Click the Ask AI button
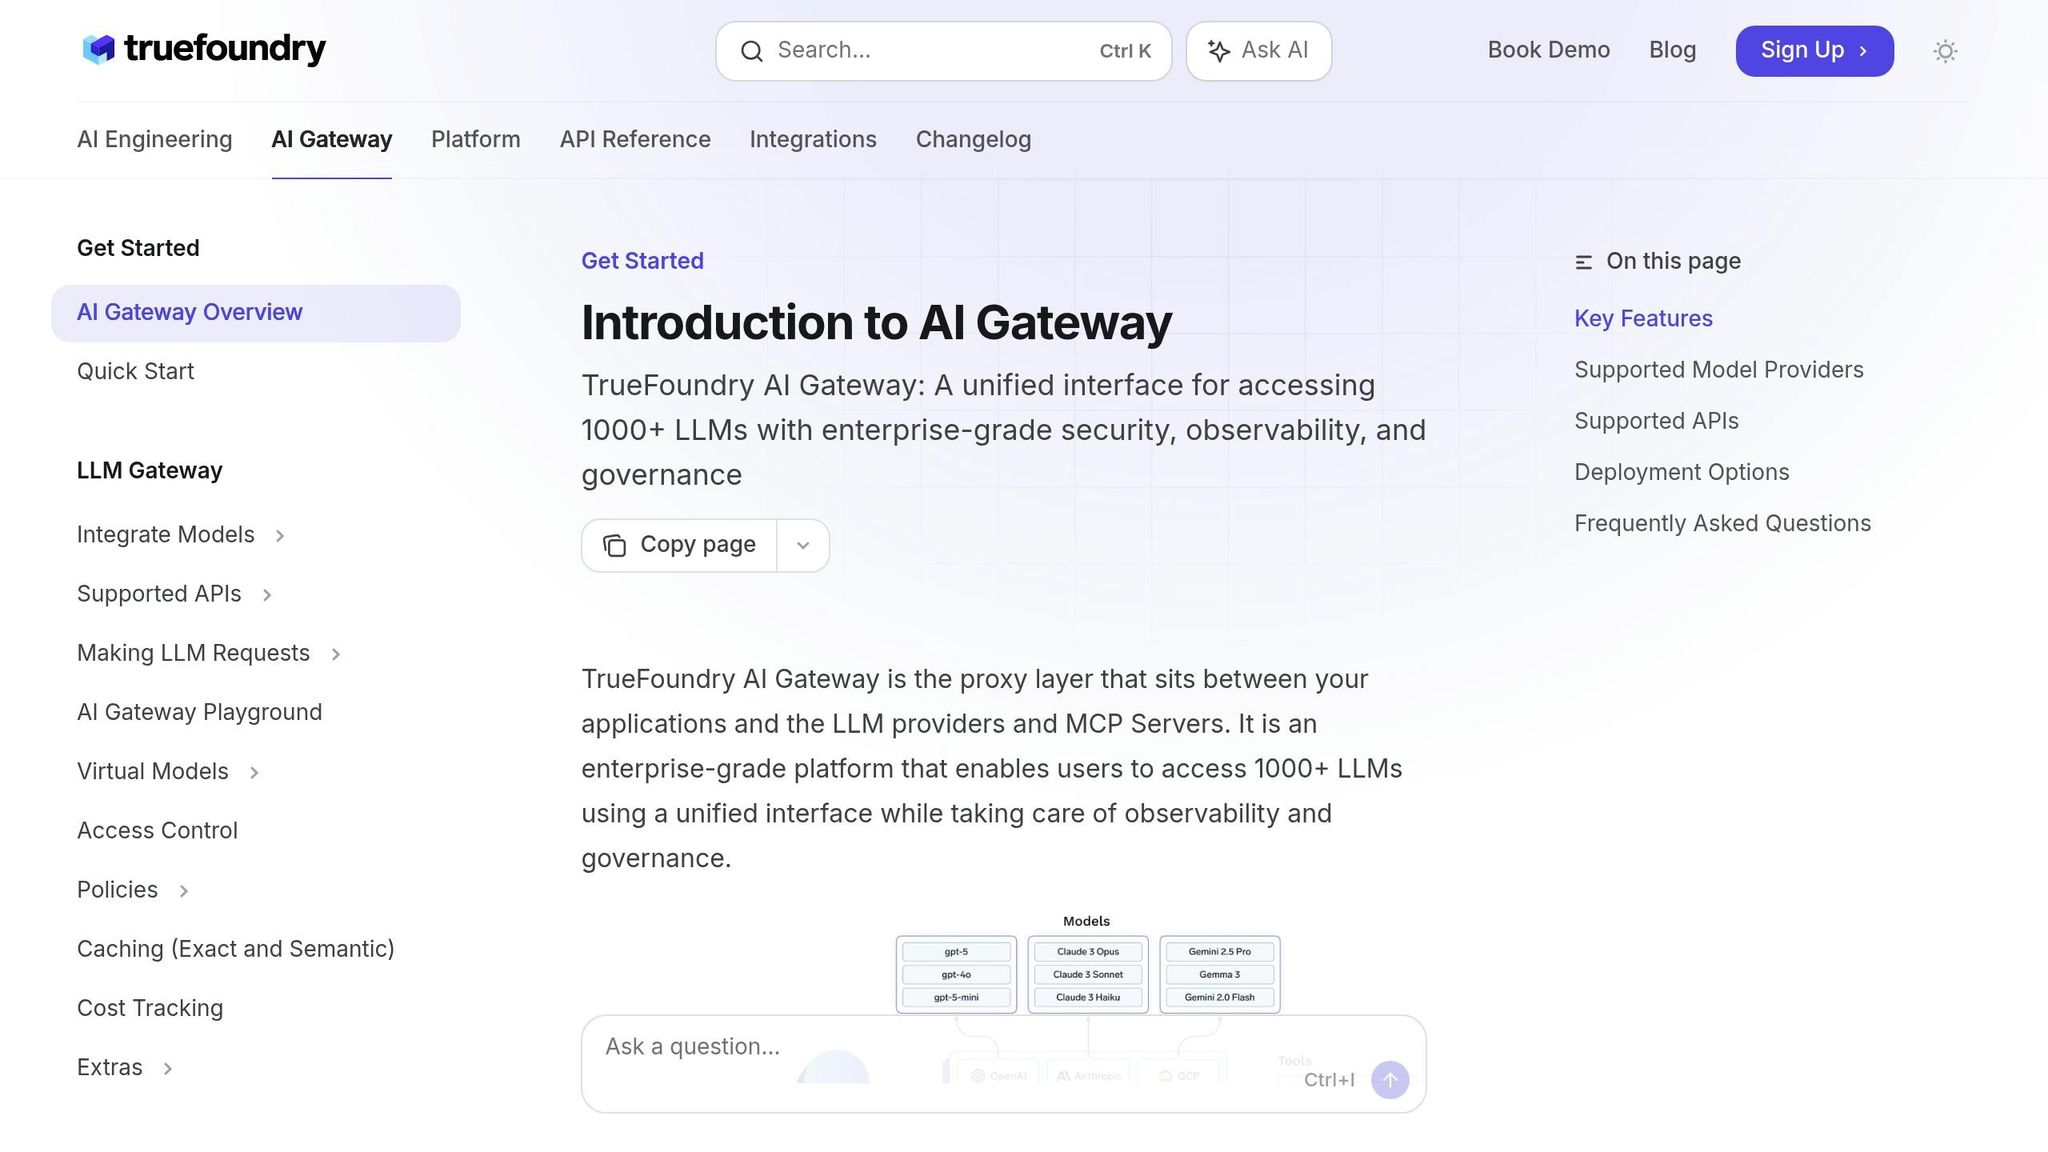Viewport: 2048px width, 1152px height. click(x=1258, y=51)
